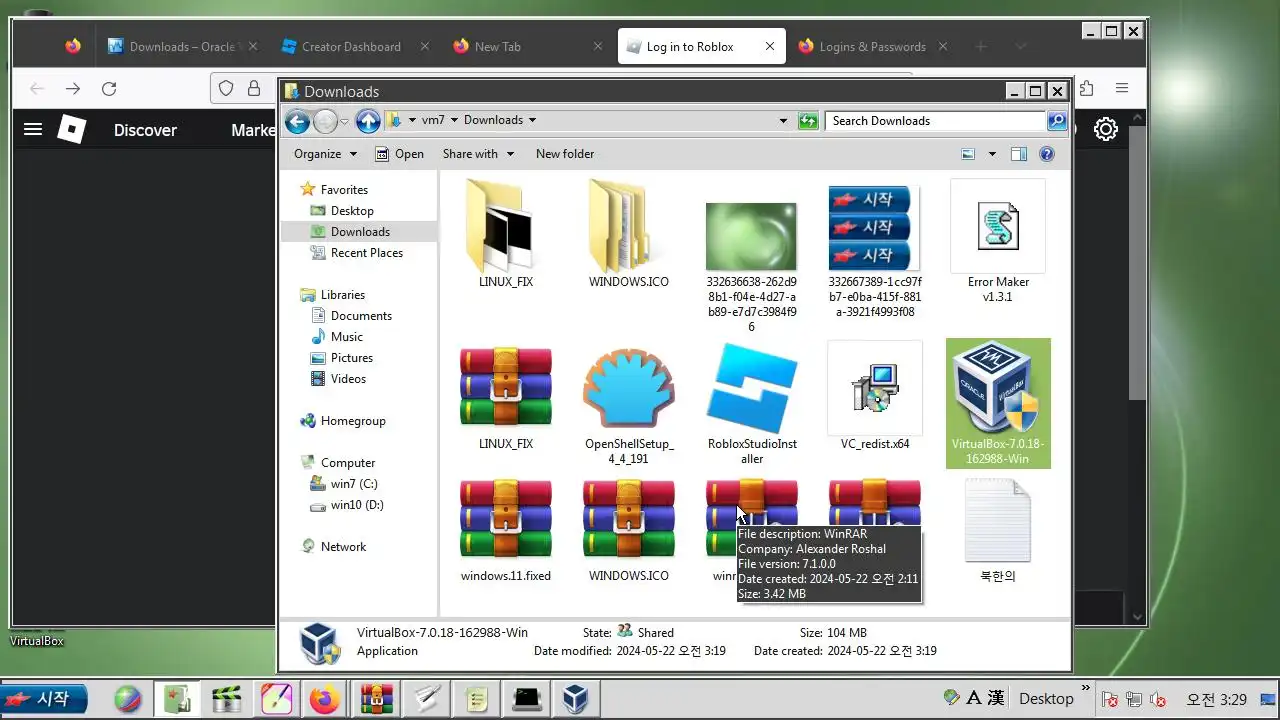Image resolution: width=1280 pixels, height=720 pixels.
Task: Switch to the Creator Dashboard tab
Action: coord(355,47)
